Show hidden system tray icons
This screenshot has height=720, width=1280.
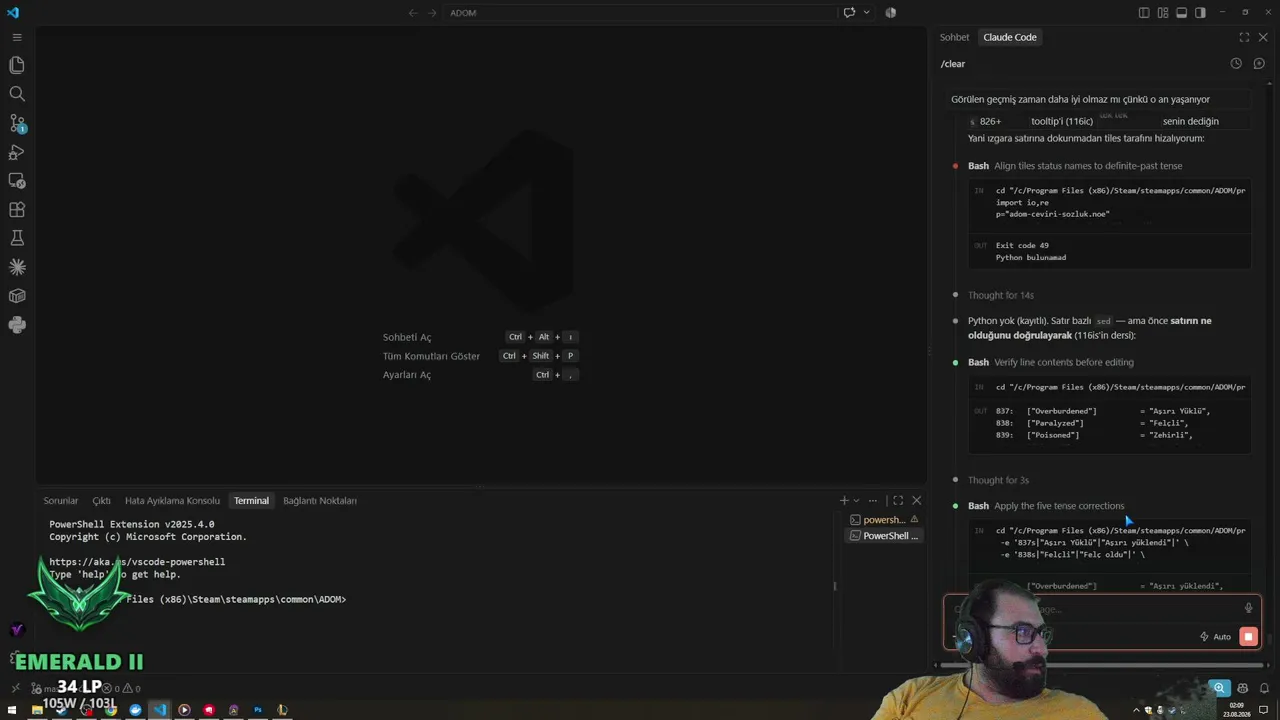coord(1136,710)
